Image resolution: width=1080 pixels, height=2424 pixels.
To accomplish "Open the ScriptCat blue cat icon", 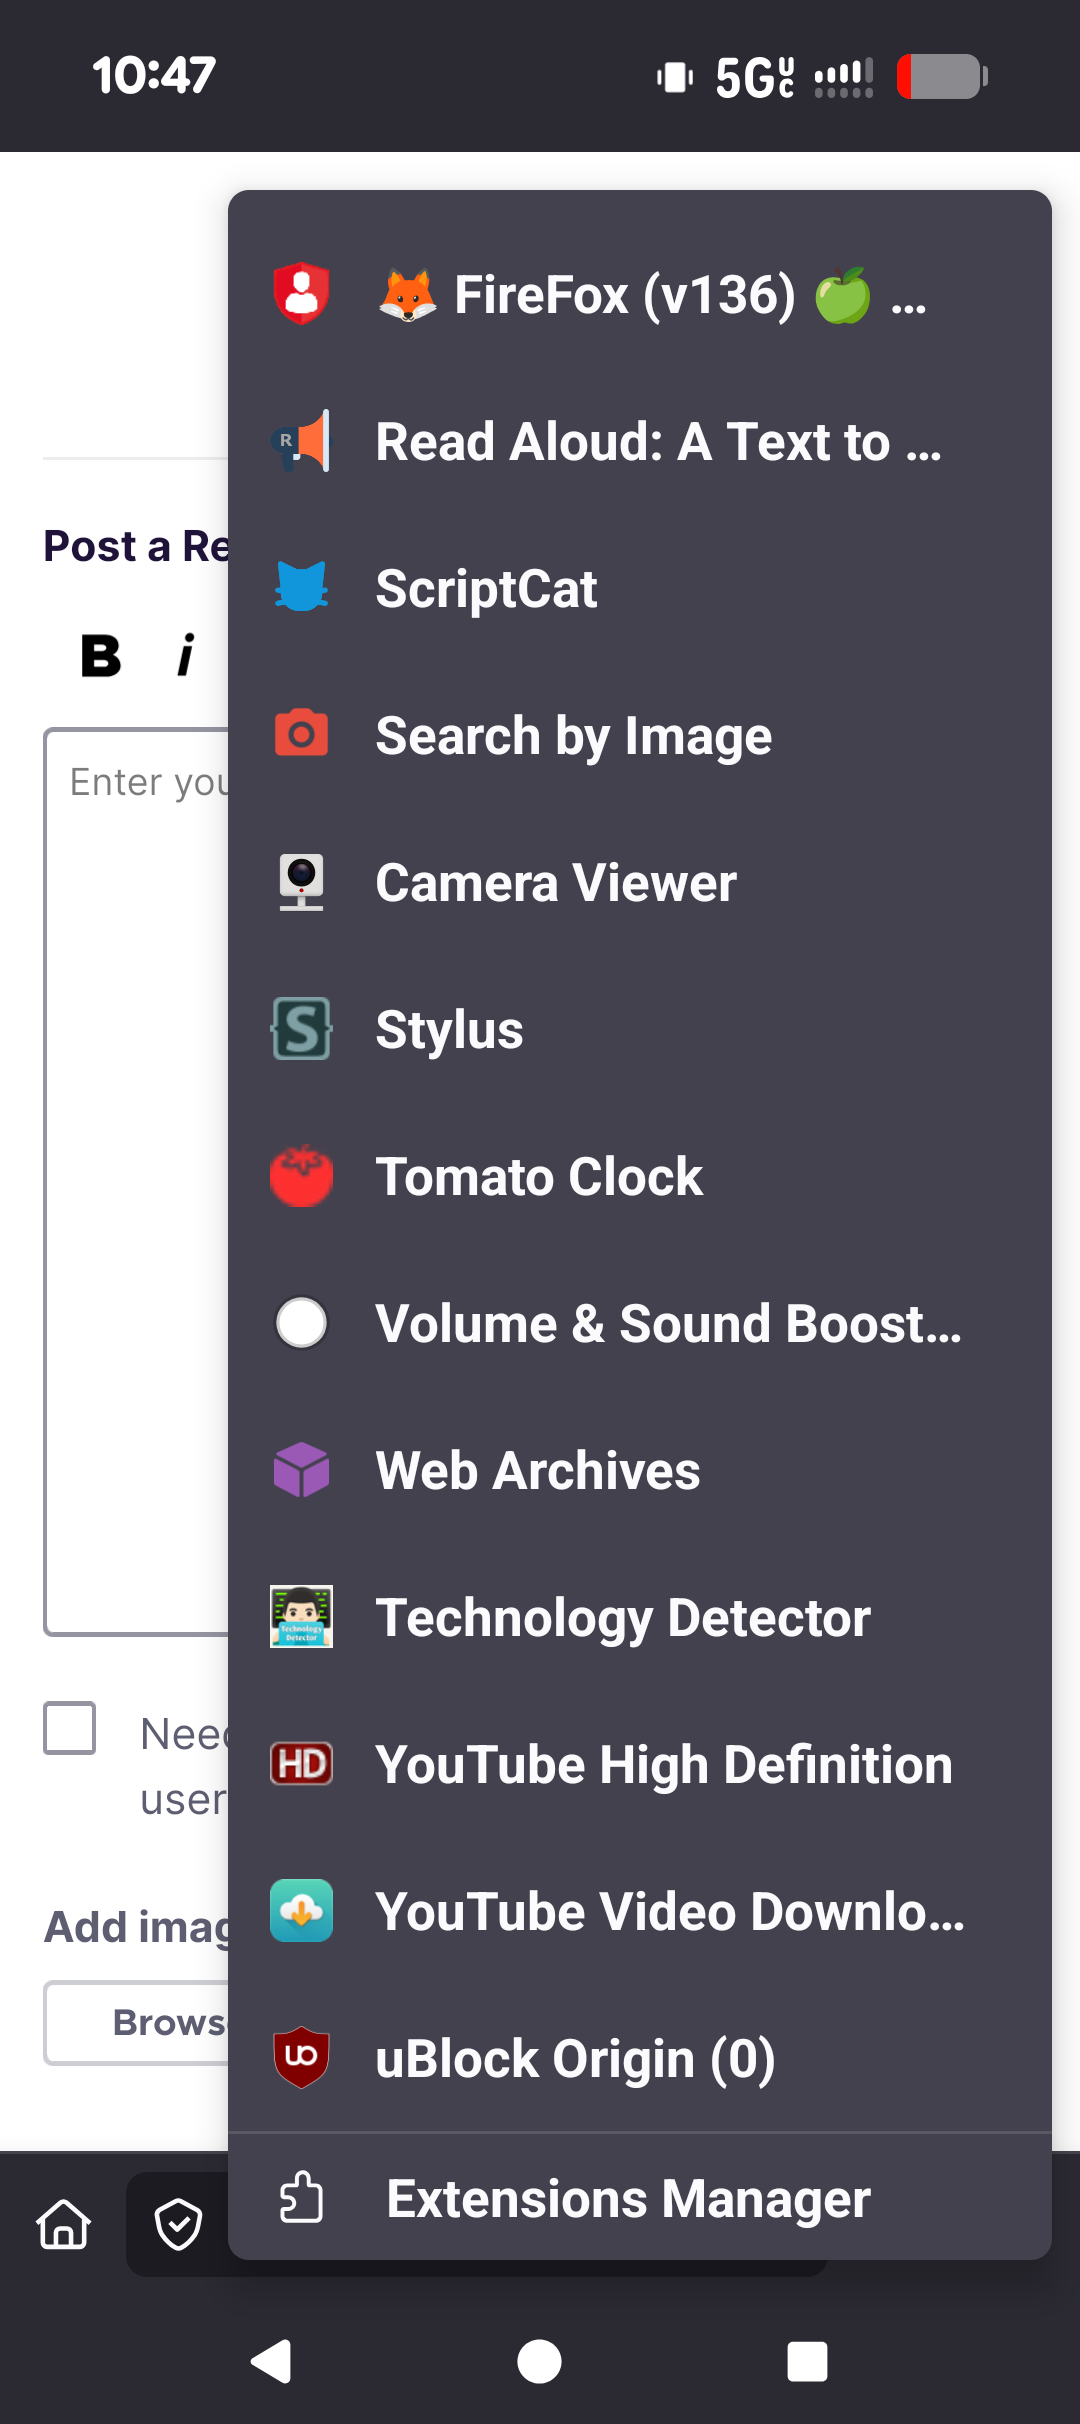I will (x=301, y=587).
